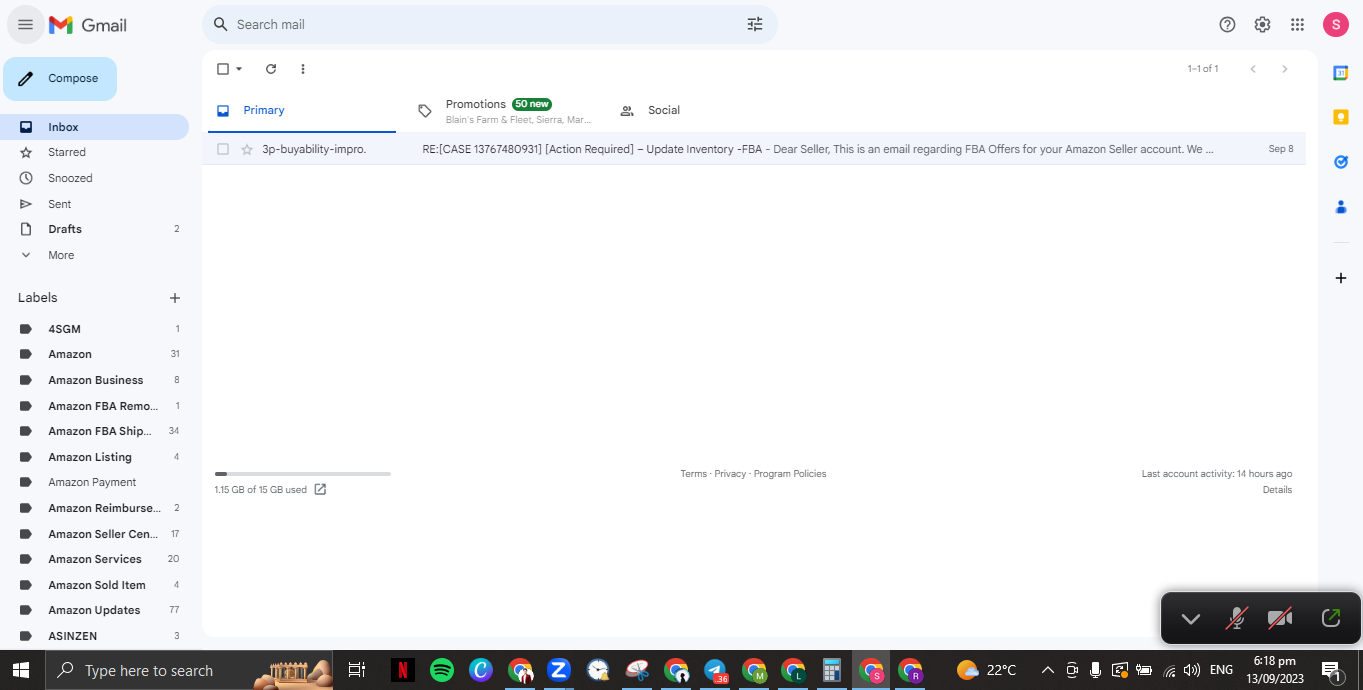This screenshot has height=690, width=1363.
Task: Open the Amazon Payment label
Action: 94,482
